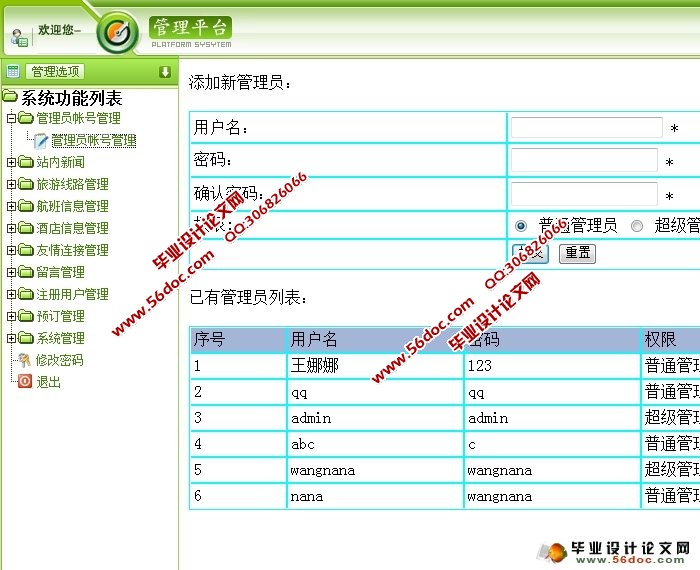Click the folder icon of 系统管理
This screenshot has height=570, width=700.
tap(26, 337)
